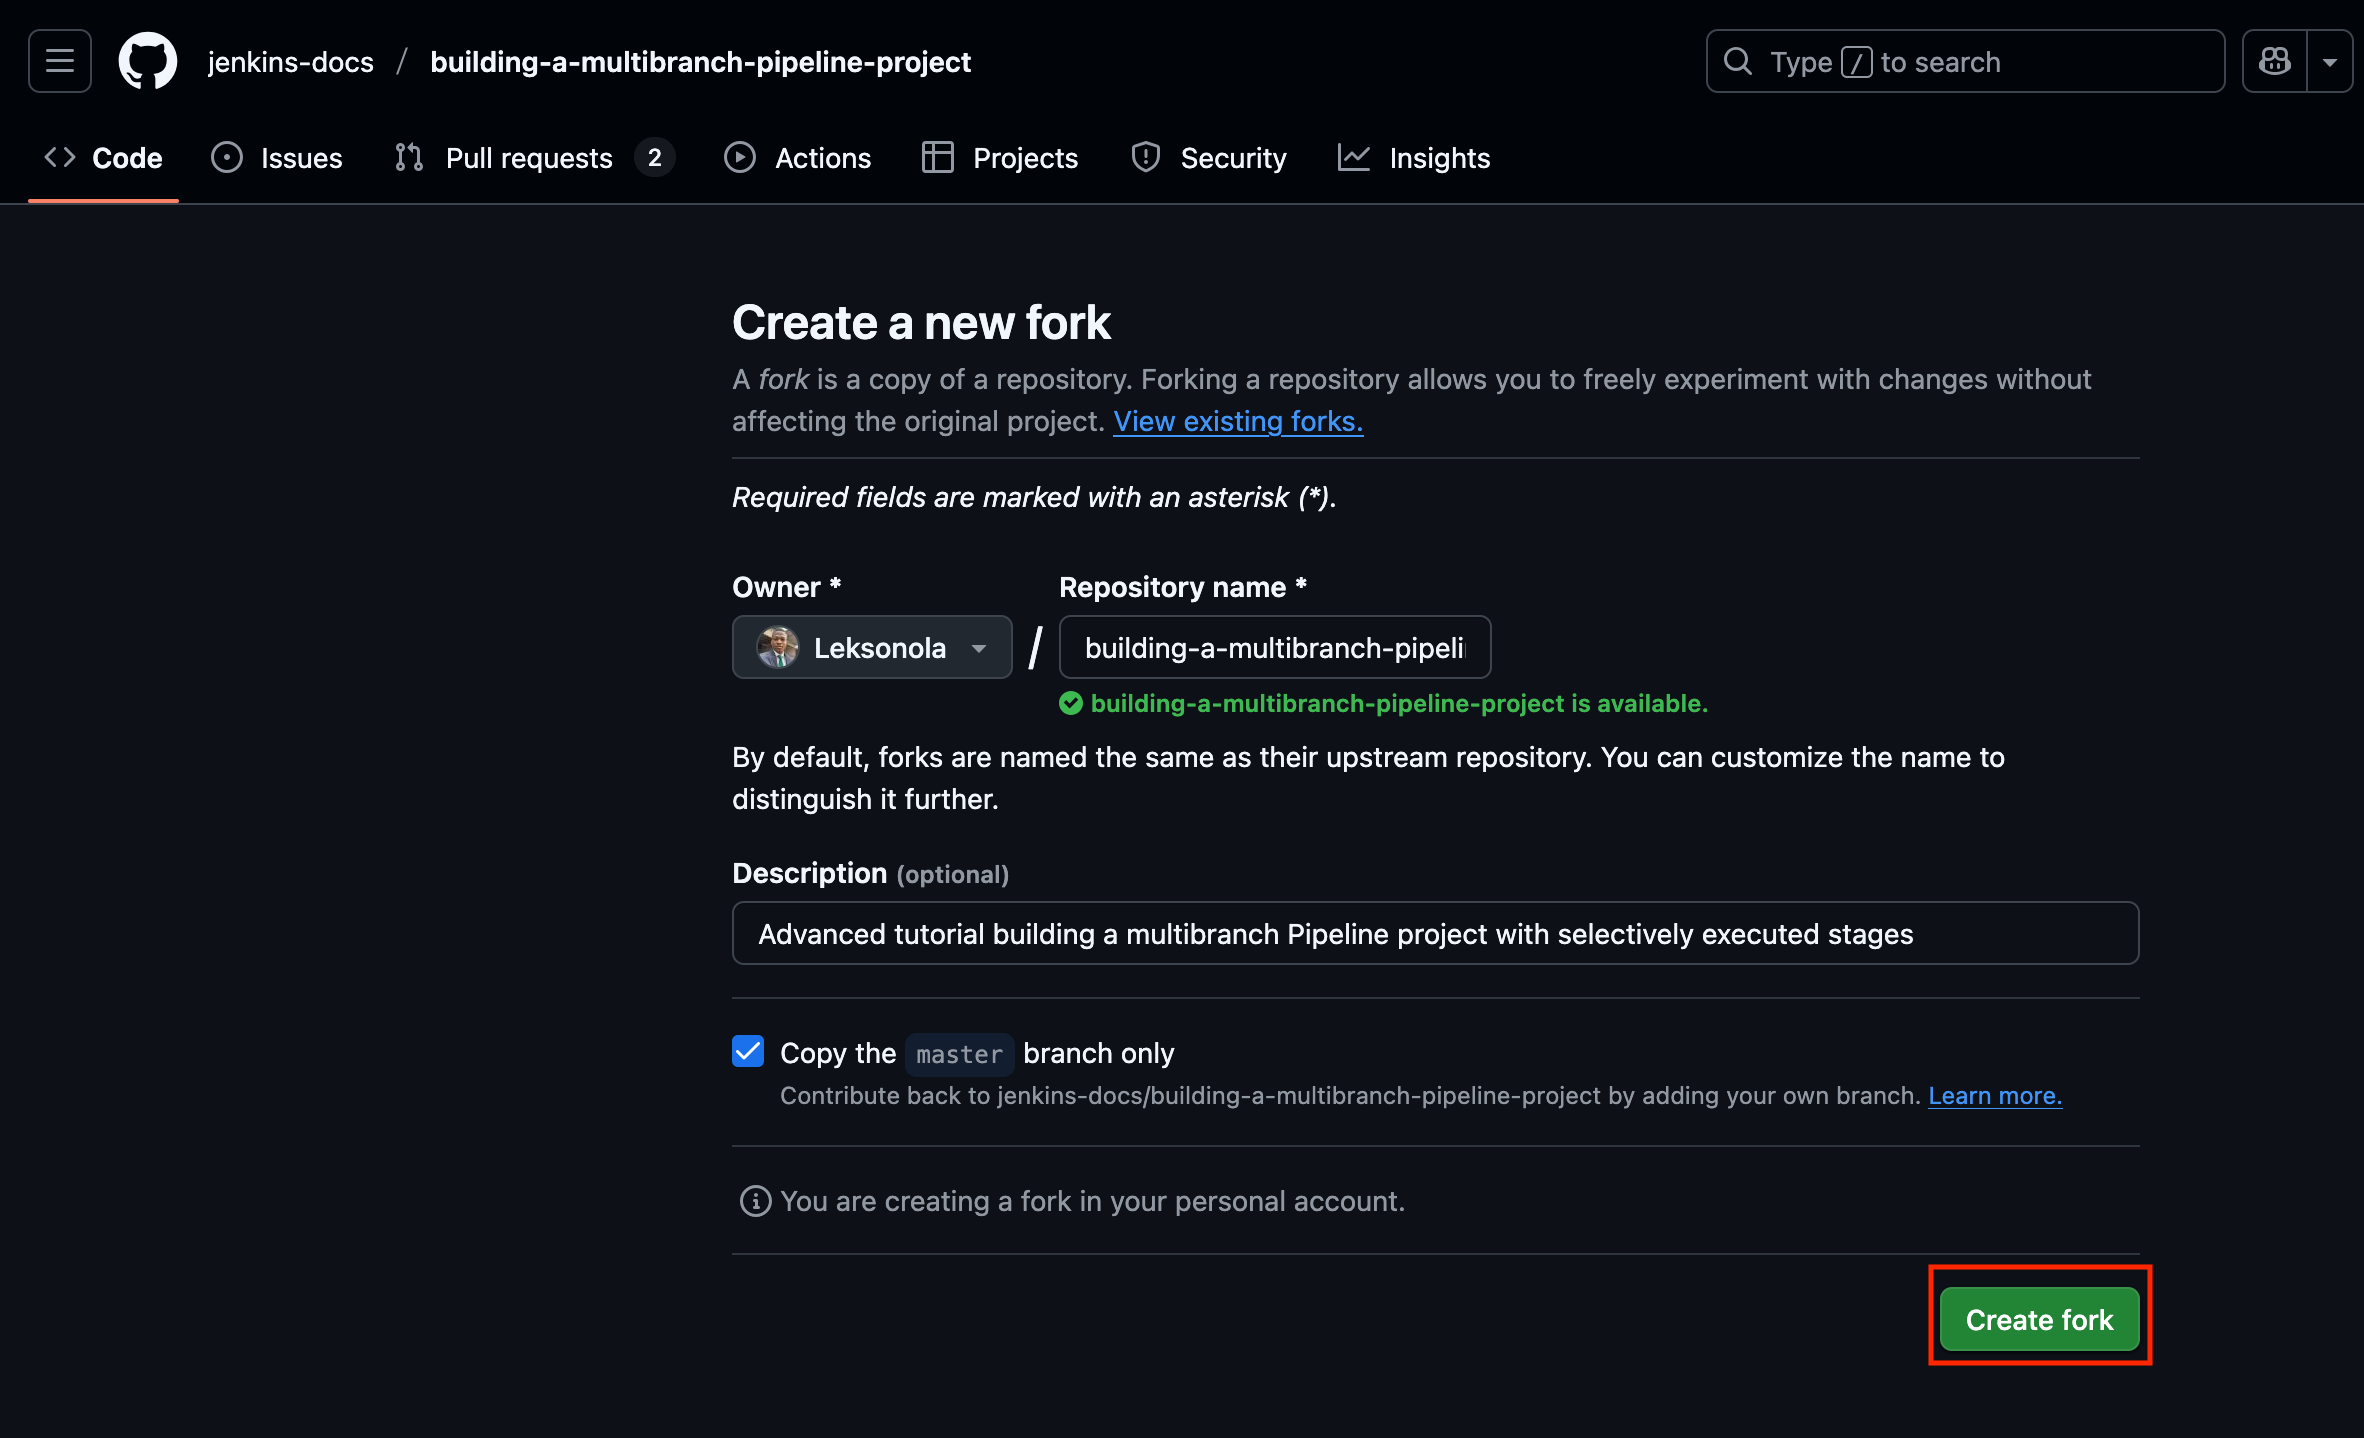The height and width of the screenshot is (1438, 2364).
Task: Open the Owner dropdown showing Leksonola
Action: coord(872,647)
